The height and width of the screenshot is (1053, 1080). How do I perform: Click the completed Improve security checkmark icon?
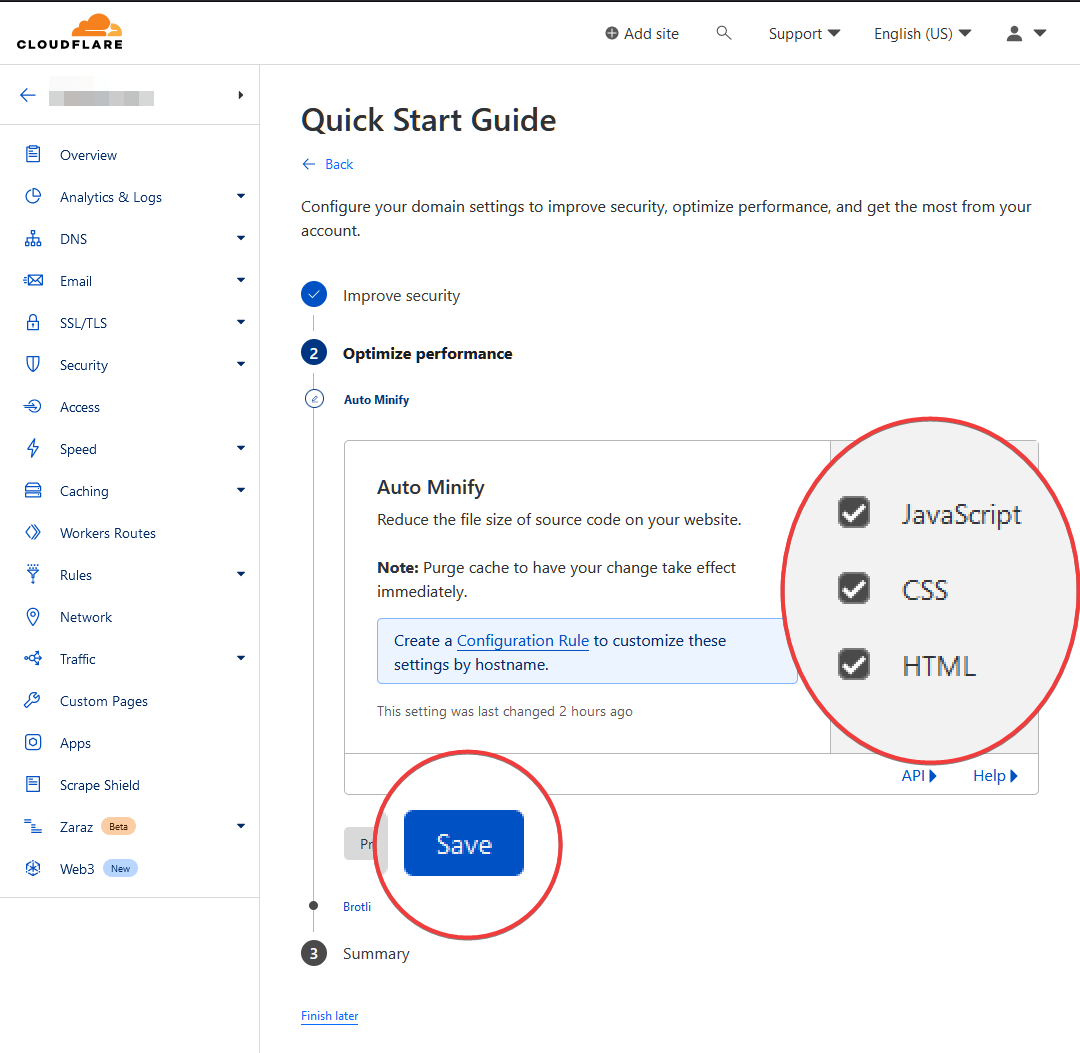(314, 294)
